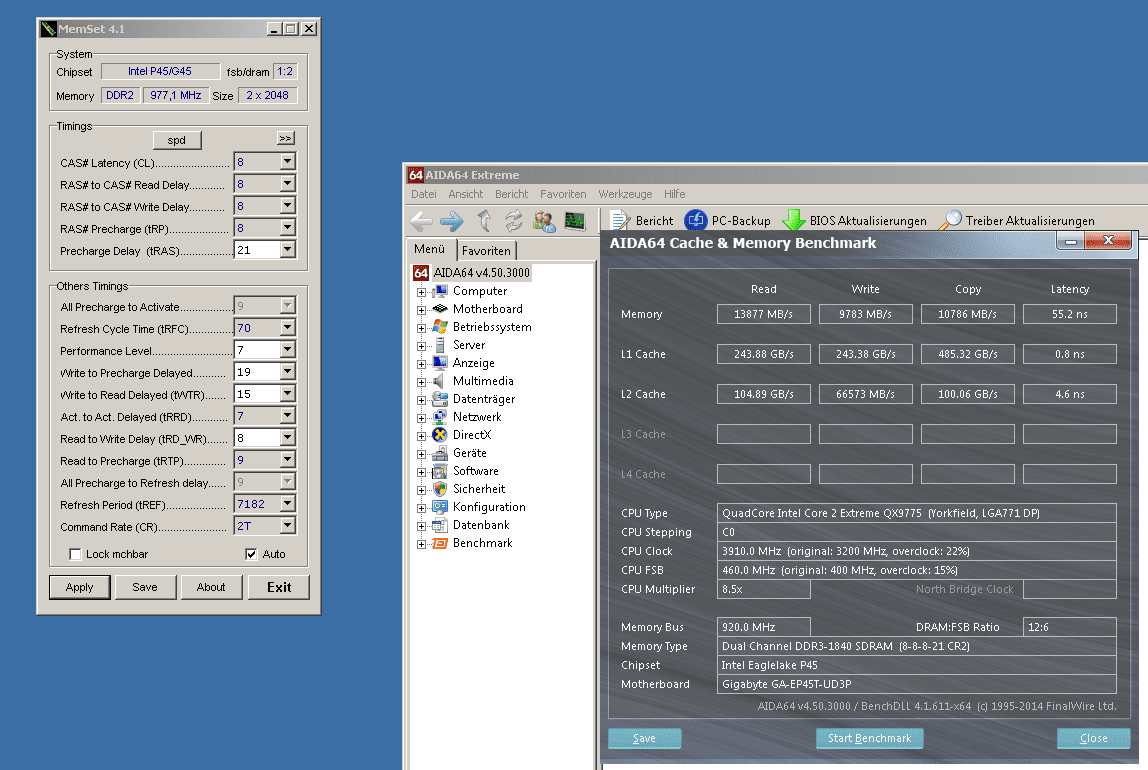Select the Sicherheit shield icon in the tree
Viewport: 1148px width, 770px height.
click(439, 489)
